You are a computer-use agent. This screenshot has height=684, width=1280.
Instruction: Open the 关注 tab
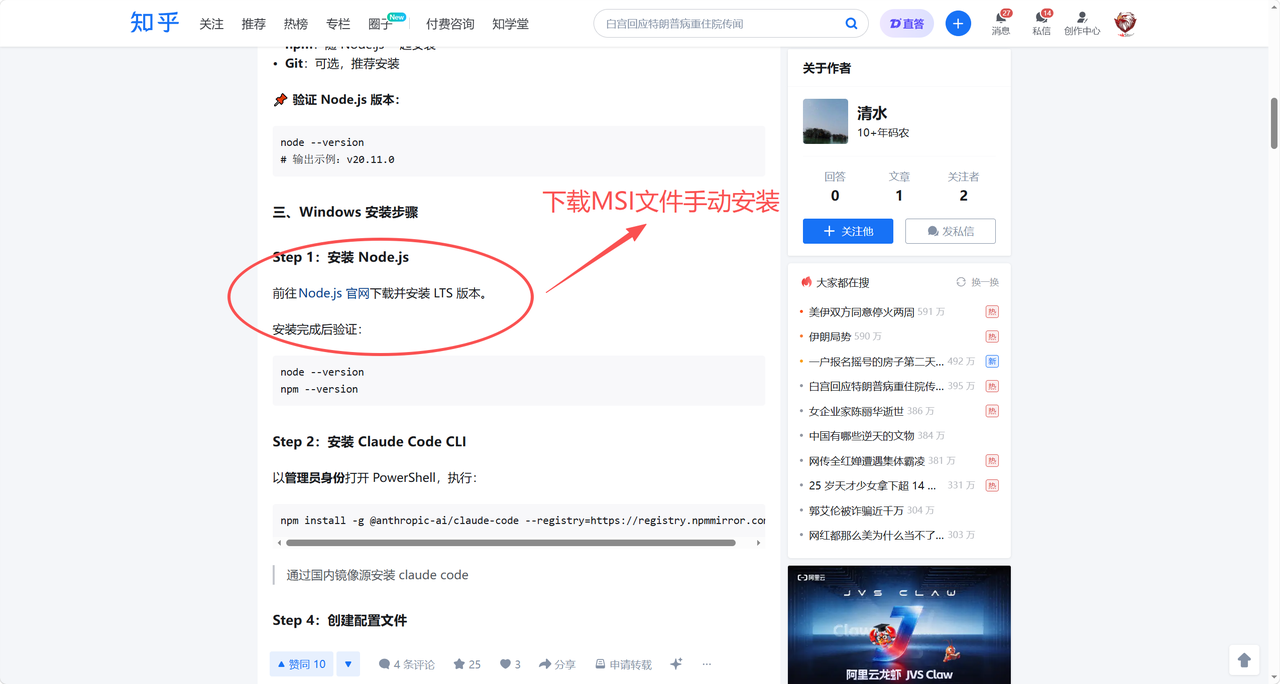click(x=211, y=24)
